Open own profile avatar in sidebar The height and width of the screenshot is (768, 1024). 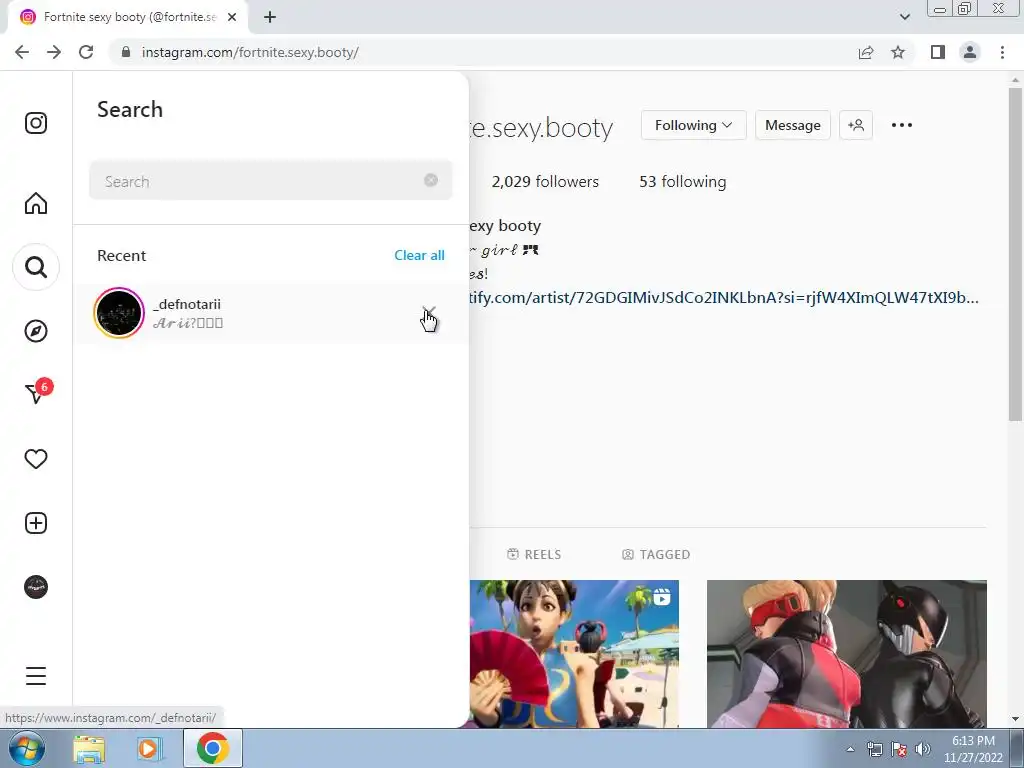coord(36,587)
